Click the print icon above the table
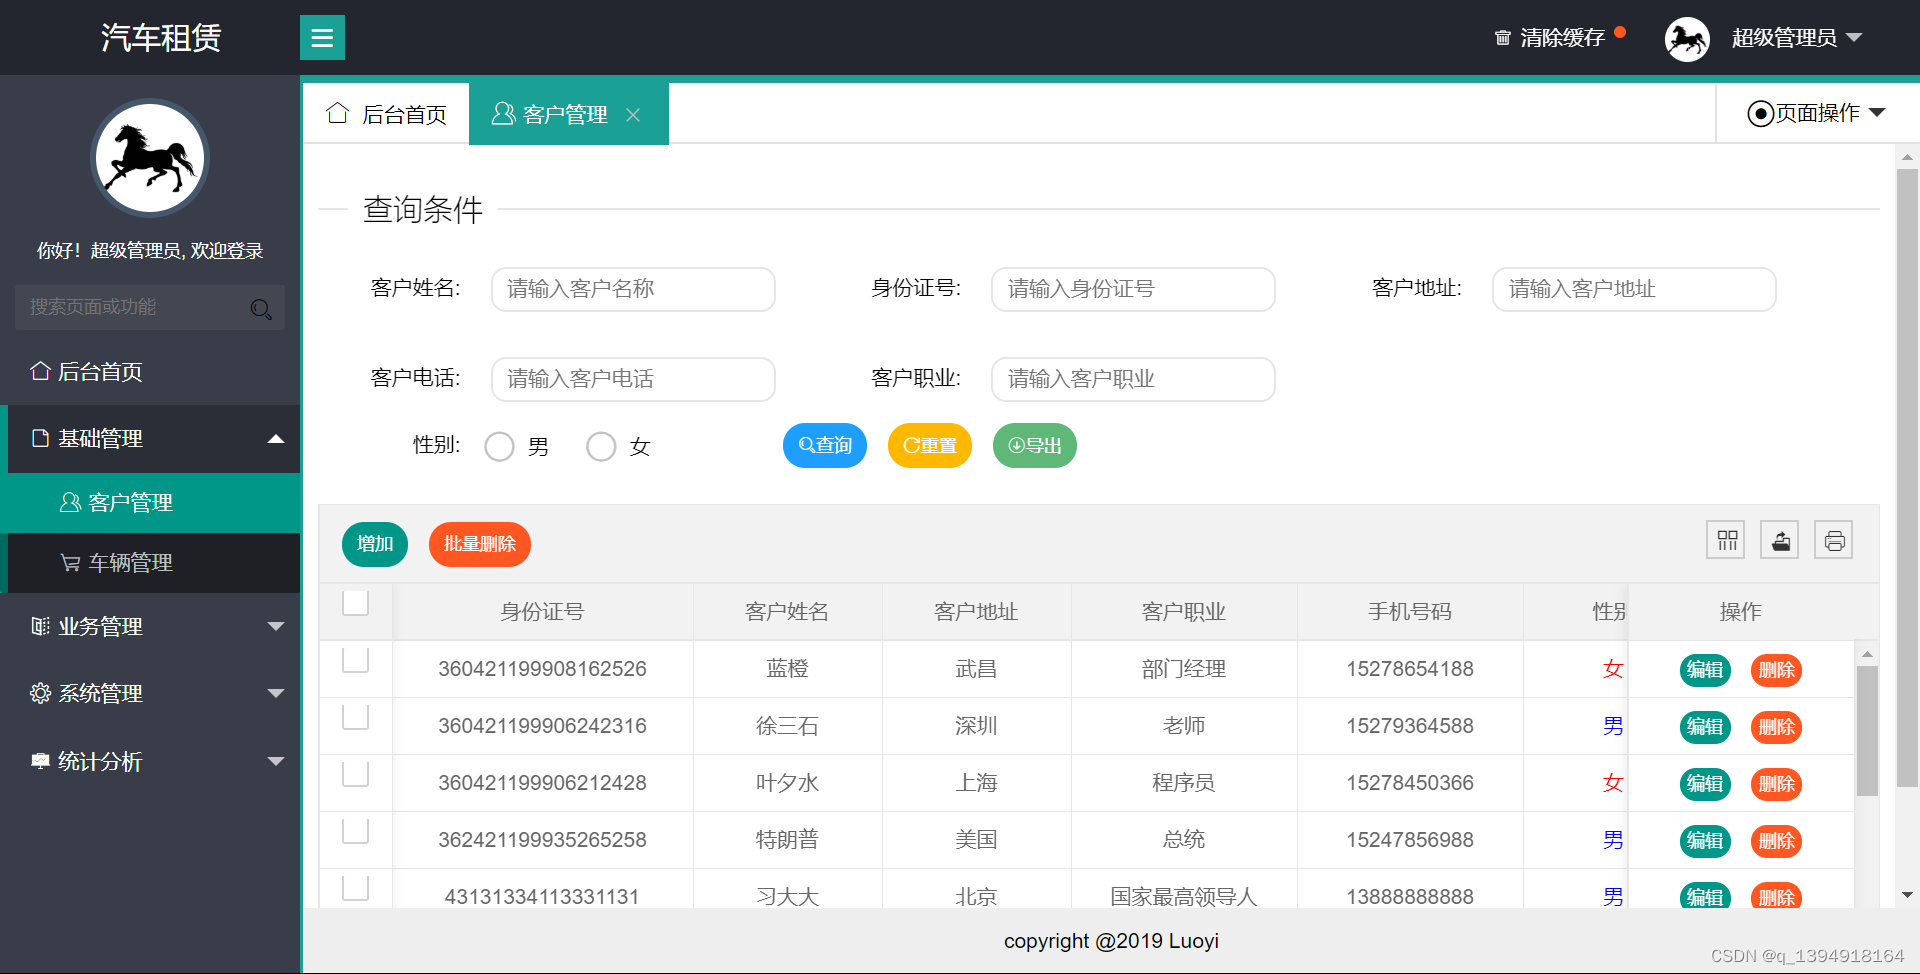This screenshot has height=974, width=1920. tap(1833, 539)
